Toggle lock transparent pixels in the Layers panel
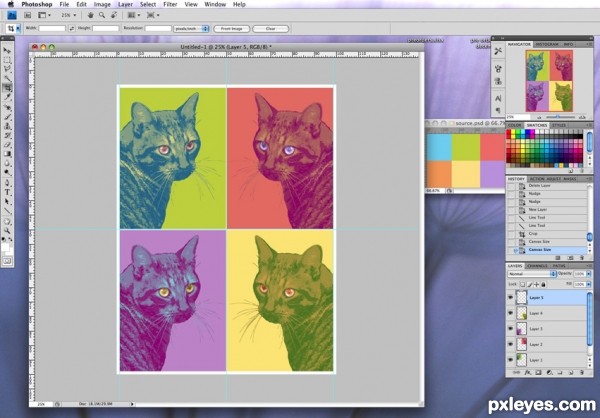Viewport: 600px width, 418px height. tap(523, 284)
